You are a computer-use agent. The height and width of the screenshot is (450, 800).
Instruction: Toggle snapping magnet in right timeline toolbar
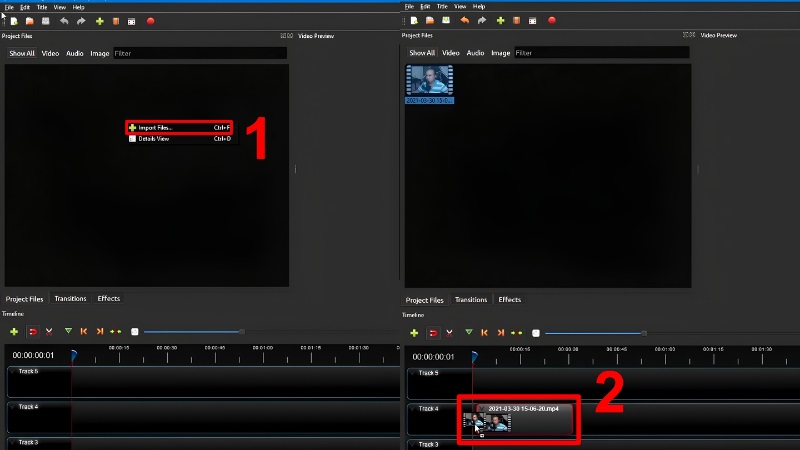coord(433,333)
